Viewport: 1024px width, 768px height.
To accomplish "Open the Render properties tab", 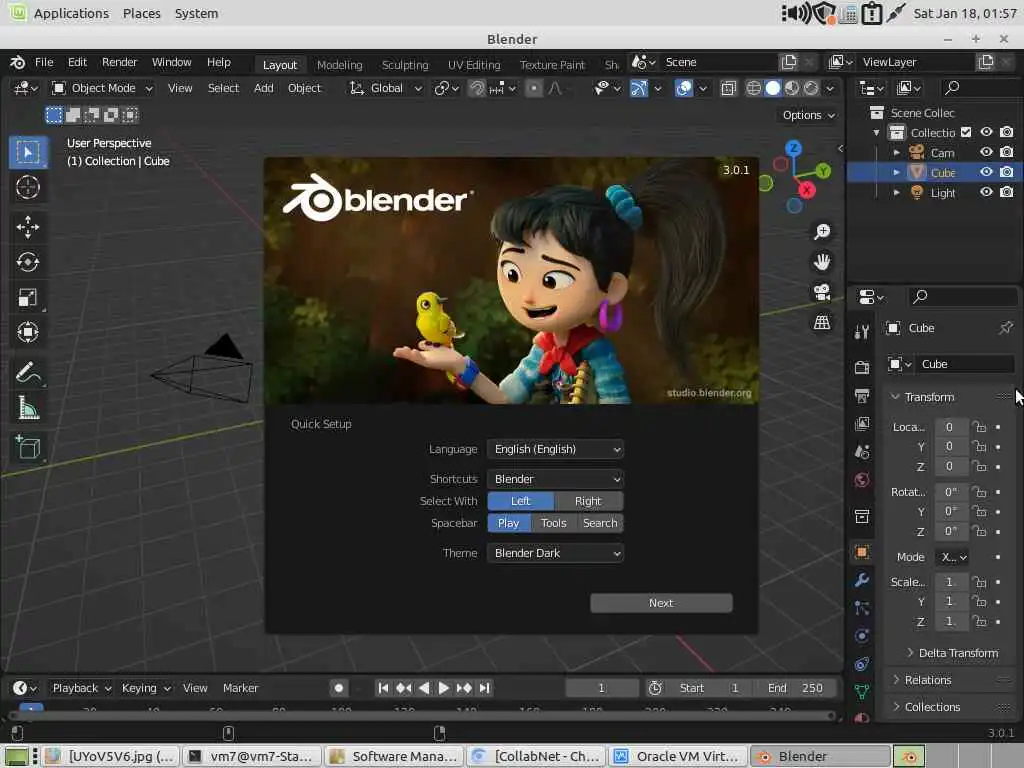I will [862, 368].
